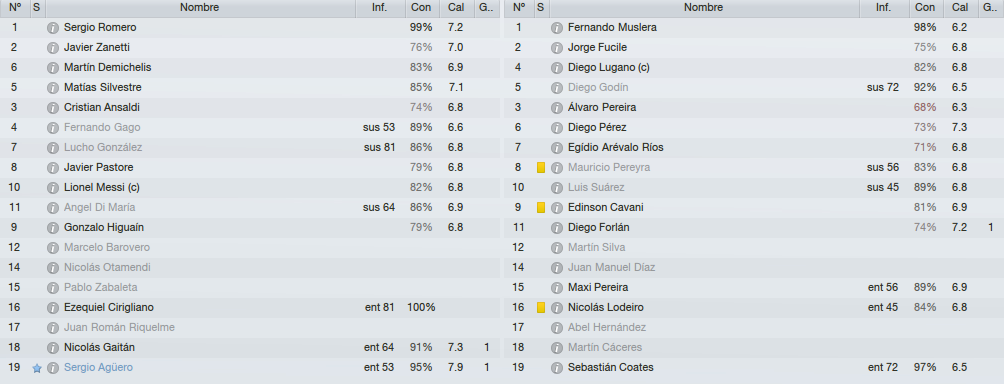
Task: Open Sergio Agüero player link
Action: click(x=98, y=367)
